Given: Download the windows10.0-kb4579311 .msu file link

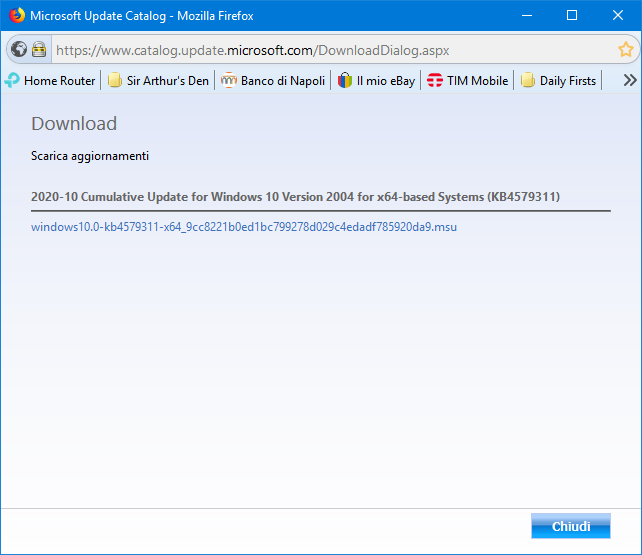Looking at the screenshot, I should click(244, 227).
